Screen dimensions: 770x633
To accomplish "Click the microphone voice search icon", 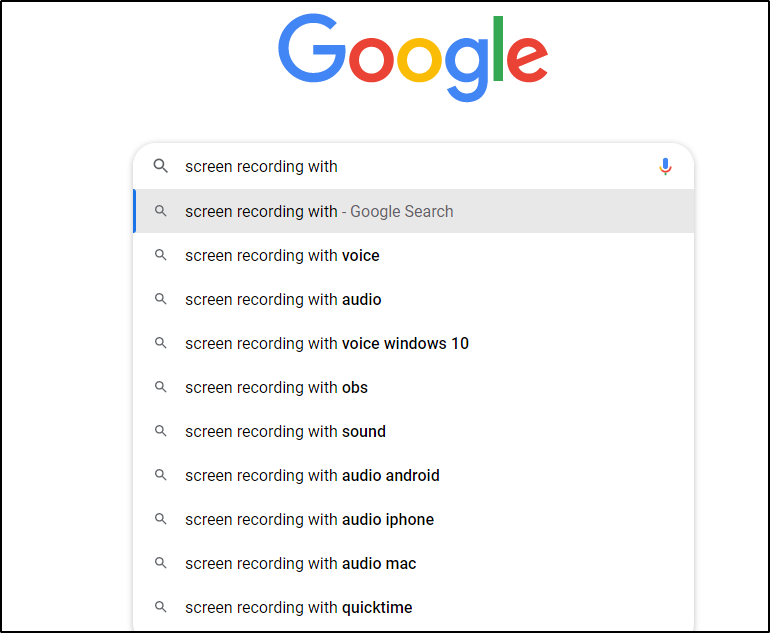I will pyautogui.click(x=665, y=167).
